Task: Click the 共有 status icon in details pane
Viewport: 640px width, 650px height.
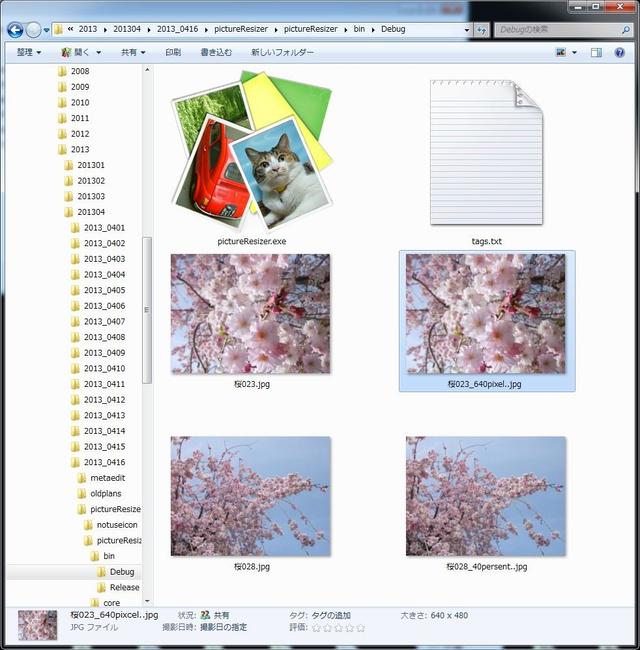Action: pyautogui.click(x=205, y=616)
